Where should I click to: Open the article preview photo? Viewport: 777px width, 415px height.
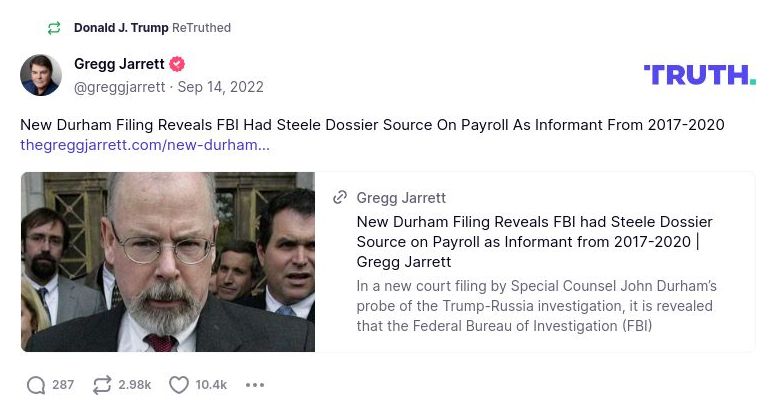(x=168, y=262)
